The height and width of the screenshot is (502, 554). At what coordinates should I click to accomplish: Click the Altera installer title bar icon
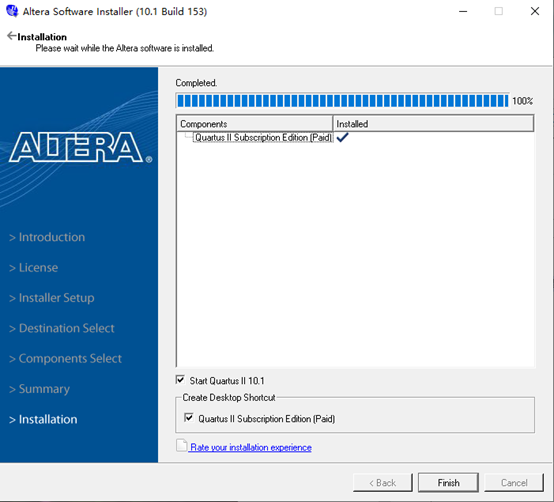coord(12,11)
